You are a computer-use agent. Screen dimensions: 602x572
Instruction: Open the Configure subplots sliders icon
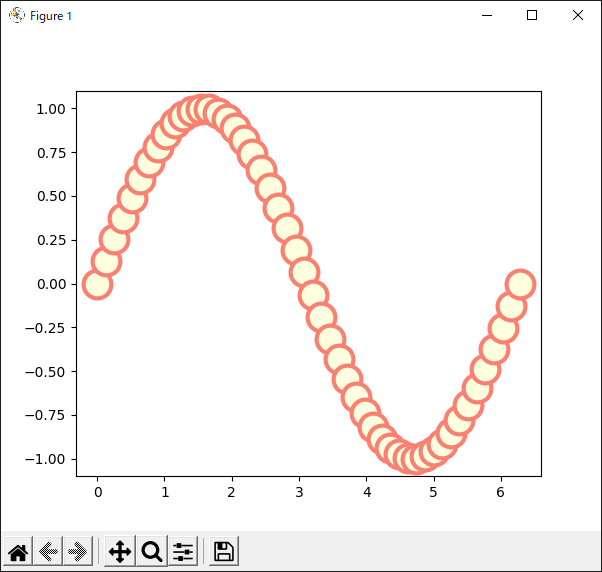point(183,551)
